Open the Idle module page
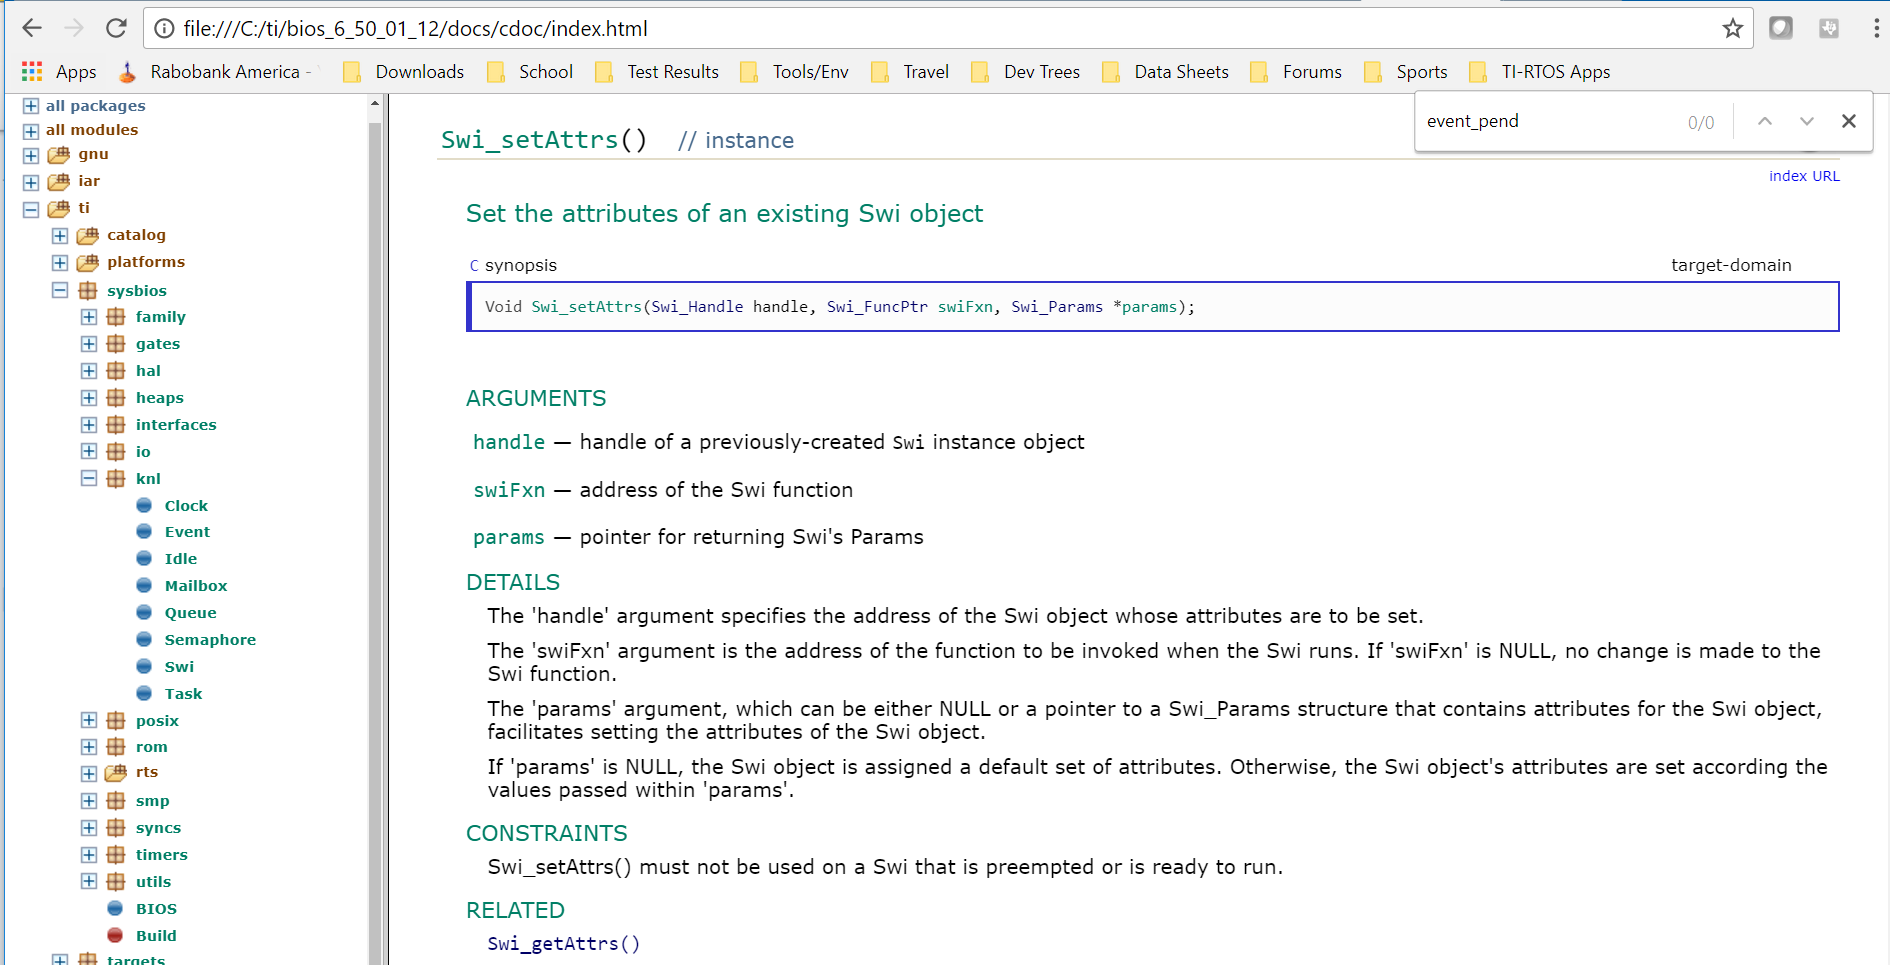Screen dimensions: 1890x965 (x=181, y=559)
